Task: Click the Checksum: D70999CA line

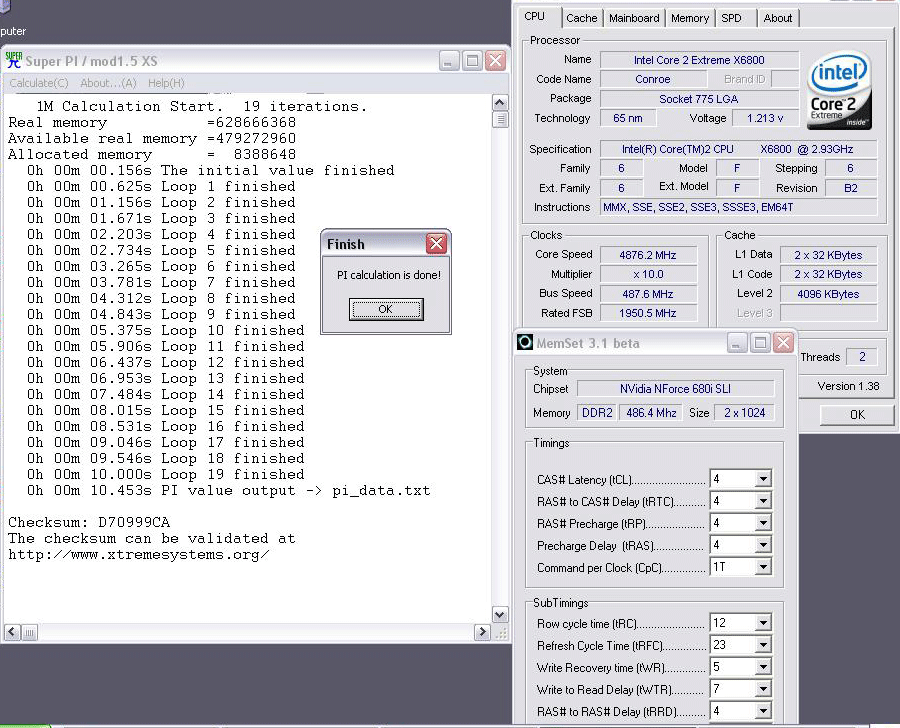Action: point(89,522)
